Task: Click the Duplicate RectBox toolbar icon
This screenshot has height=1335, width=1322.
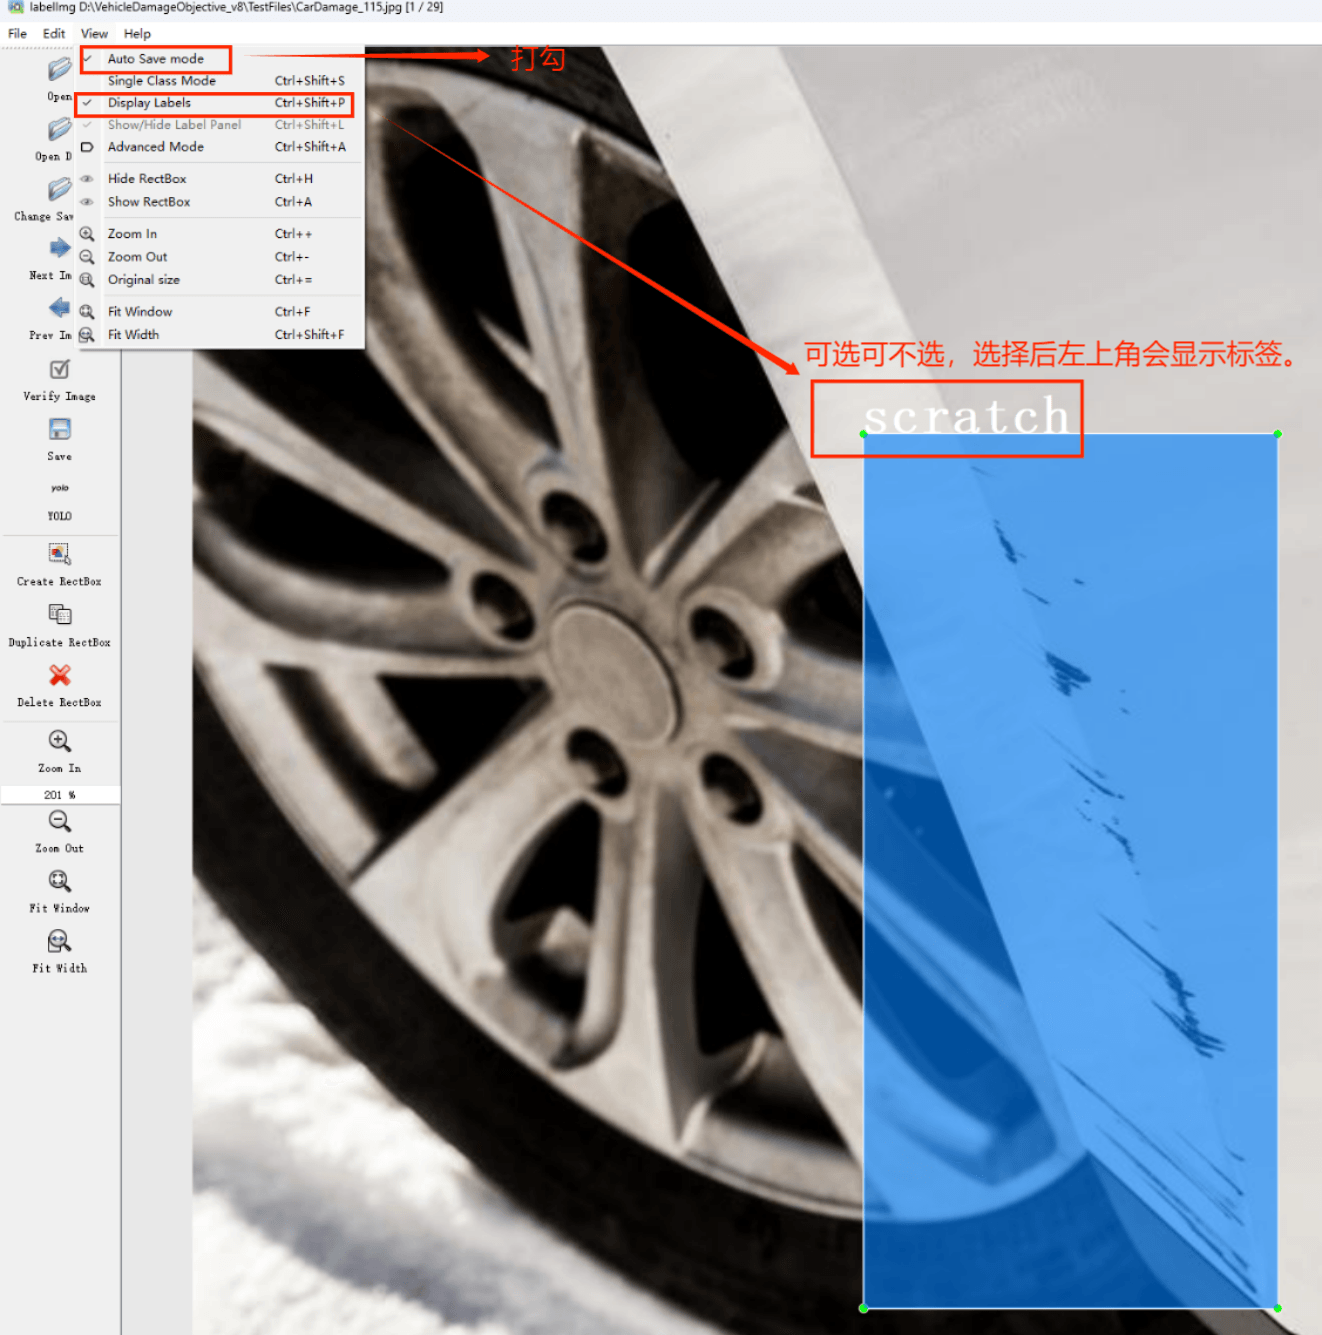Action: (60, 614)
